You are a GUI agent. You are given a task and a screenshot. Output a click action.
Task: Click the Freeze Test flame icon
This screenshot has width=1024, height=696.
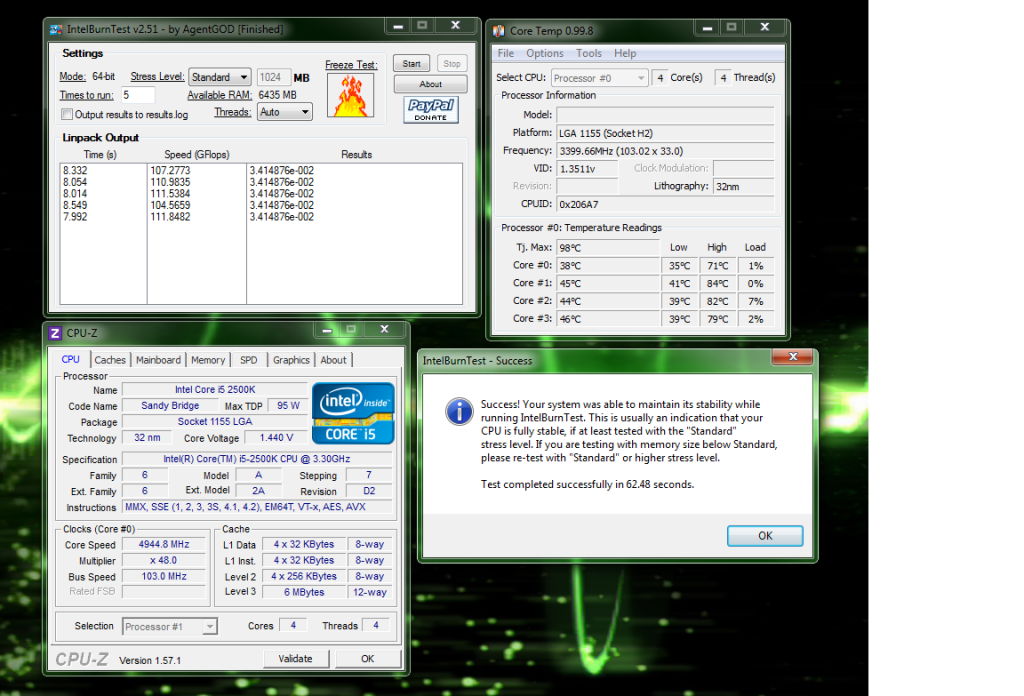pos(351,95)
